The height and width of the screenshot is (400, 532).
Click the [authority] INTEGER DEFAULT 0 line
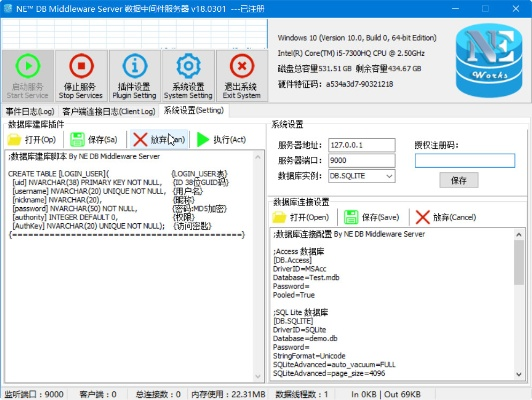pos(65,217)
